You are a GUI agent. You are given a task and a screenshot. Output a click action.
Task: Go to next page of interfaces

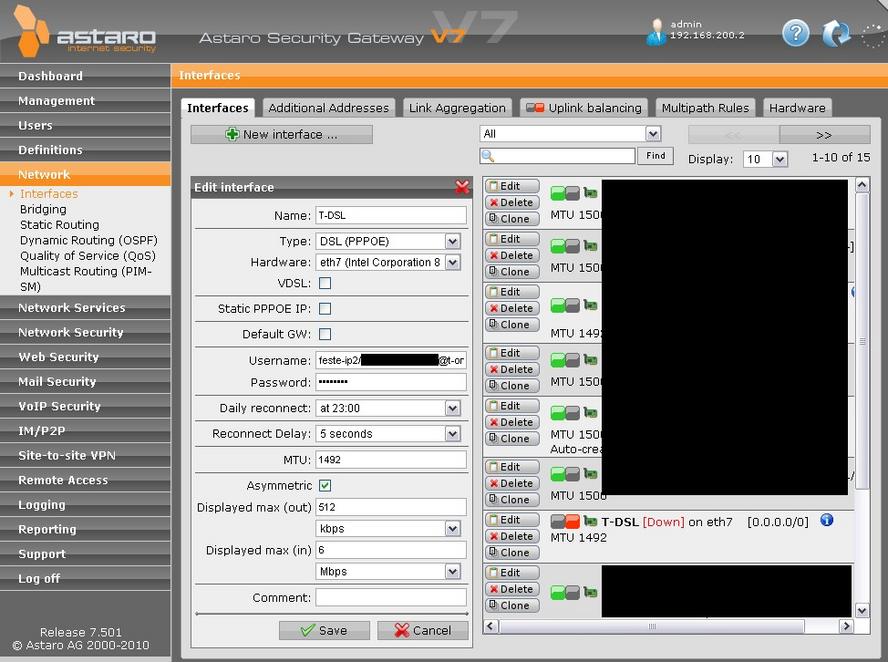(x=824, y=135)
